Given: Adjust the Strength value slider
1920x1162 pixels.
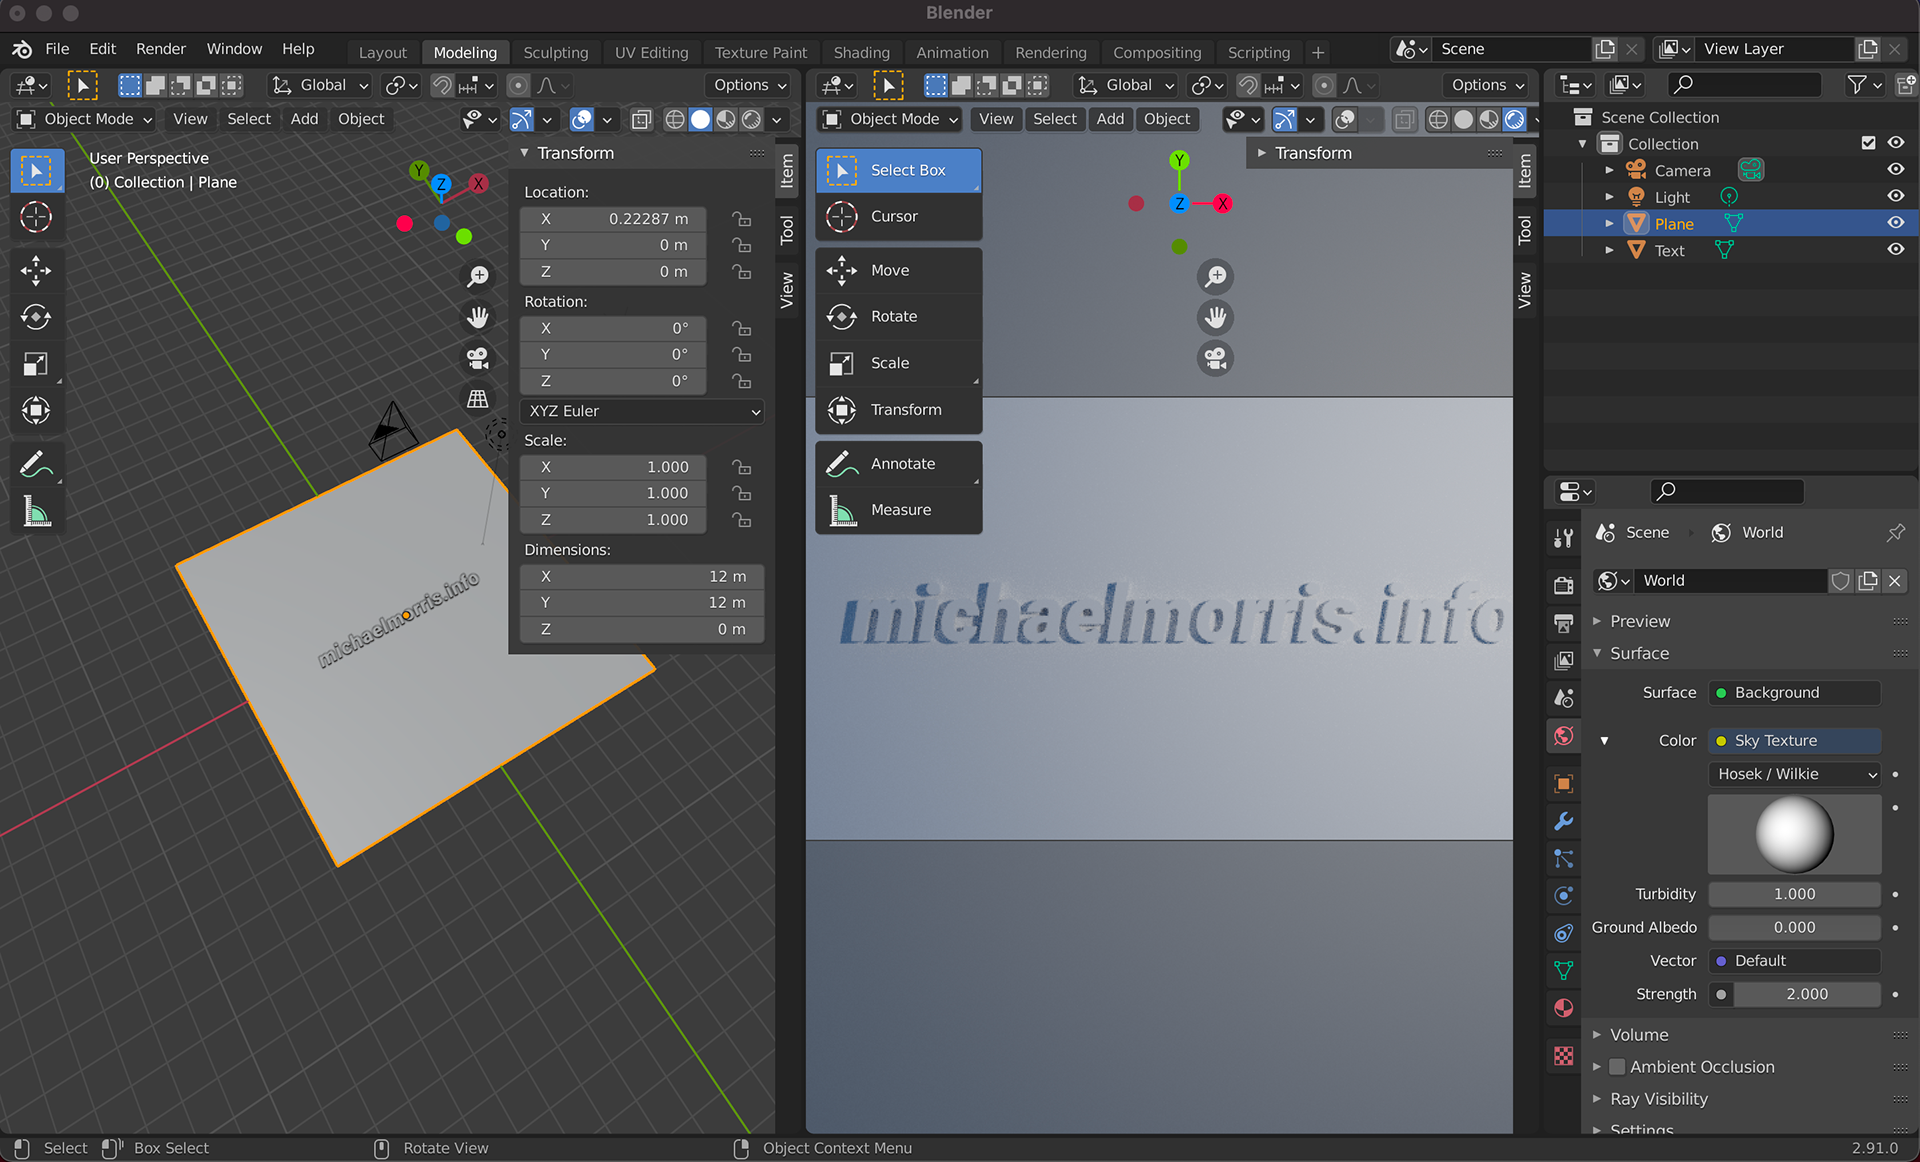Looking at the screenshot, I should [x=1807, y=994].
